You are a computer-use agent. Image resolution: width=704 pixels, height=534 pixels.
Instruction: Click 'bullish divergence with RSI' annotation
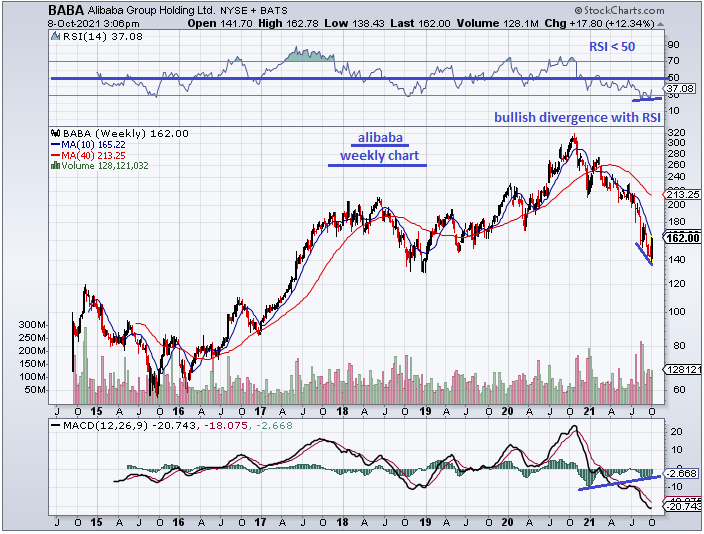click(577, 118)
